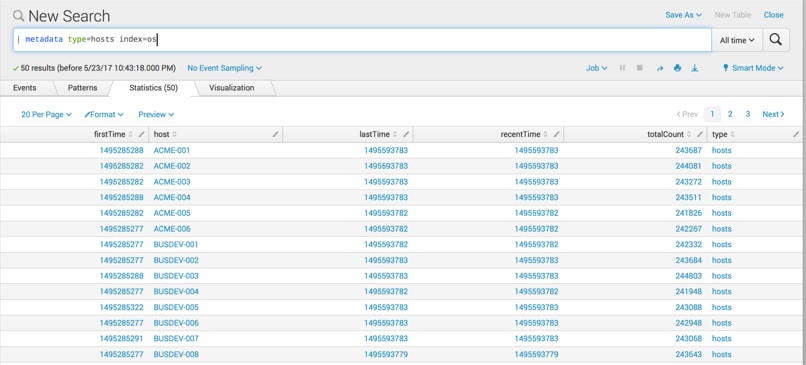The image size is (806, 365).
Task: Edit the firstTime column with pencil icon
Action: [x=142, y=134]
